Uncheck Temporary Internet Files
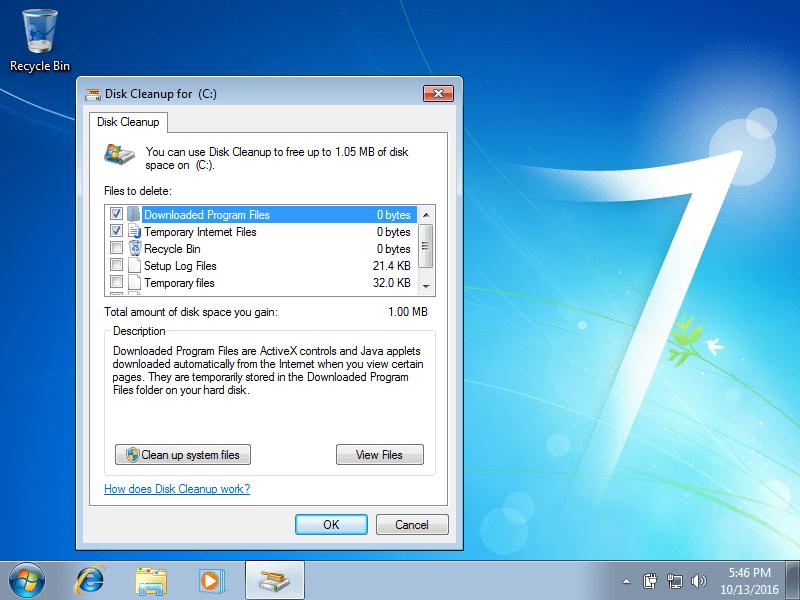Screen dimensions: 800x600 point(116,231)
